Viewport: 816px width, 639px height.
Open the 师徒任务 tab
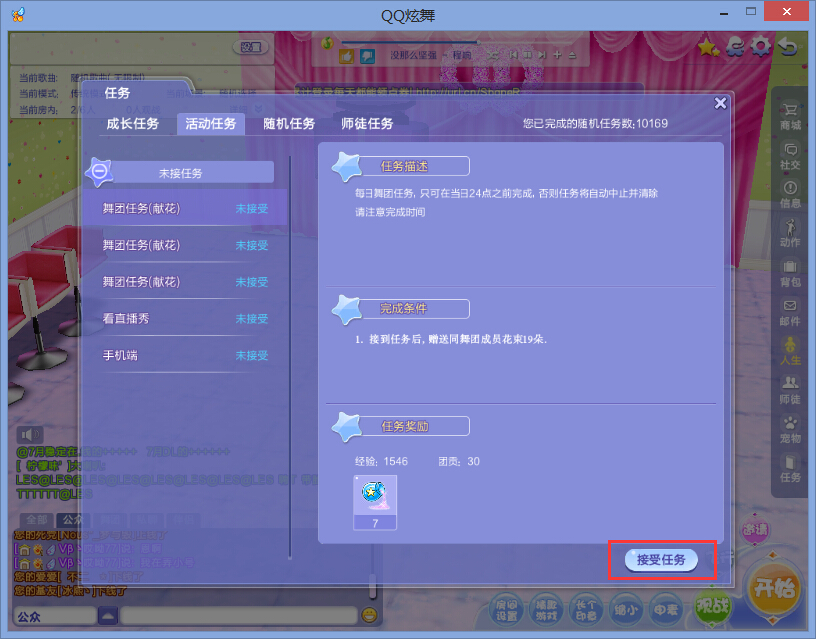(367, 124)
